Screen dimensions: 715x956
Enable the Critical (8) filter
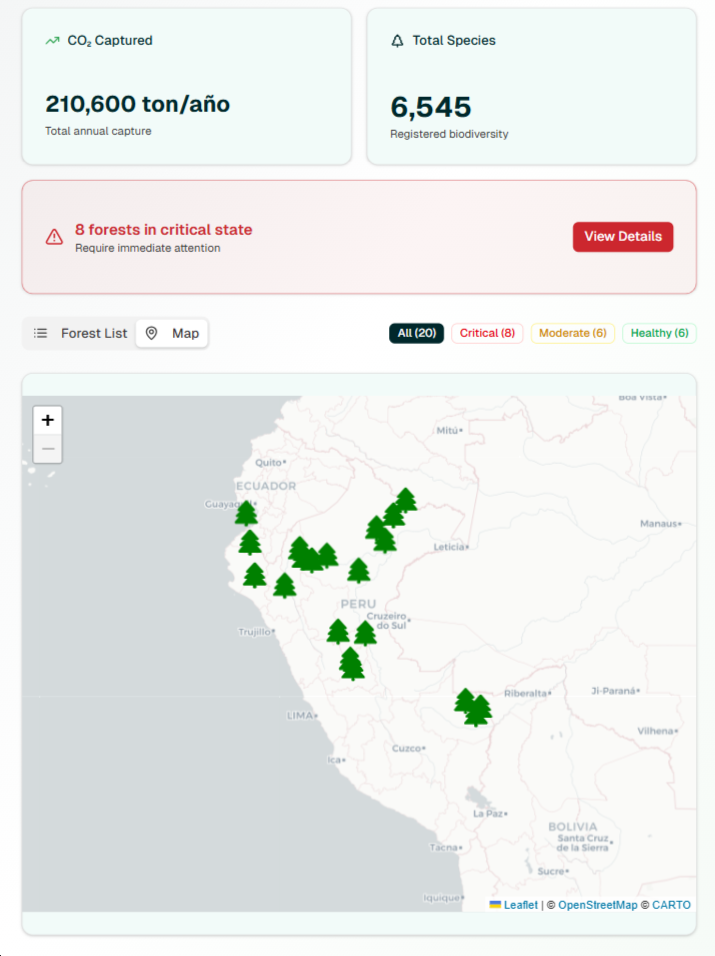coord(487,333)
